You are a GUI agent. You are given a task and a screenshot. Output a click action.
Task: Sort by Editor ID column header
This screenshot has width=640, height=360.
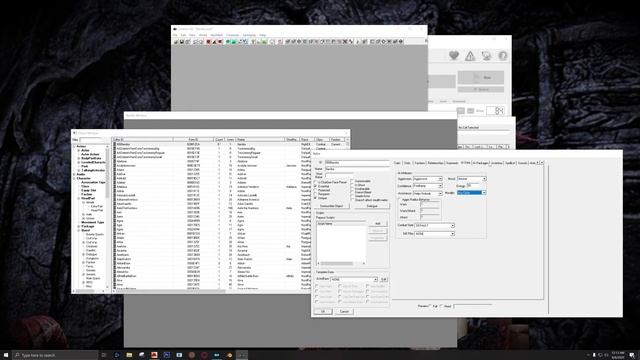[x=142, y=140]
